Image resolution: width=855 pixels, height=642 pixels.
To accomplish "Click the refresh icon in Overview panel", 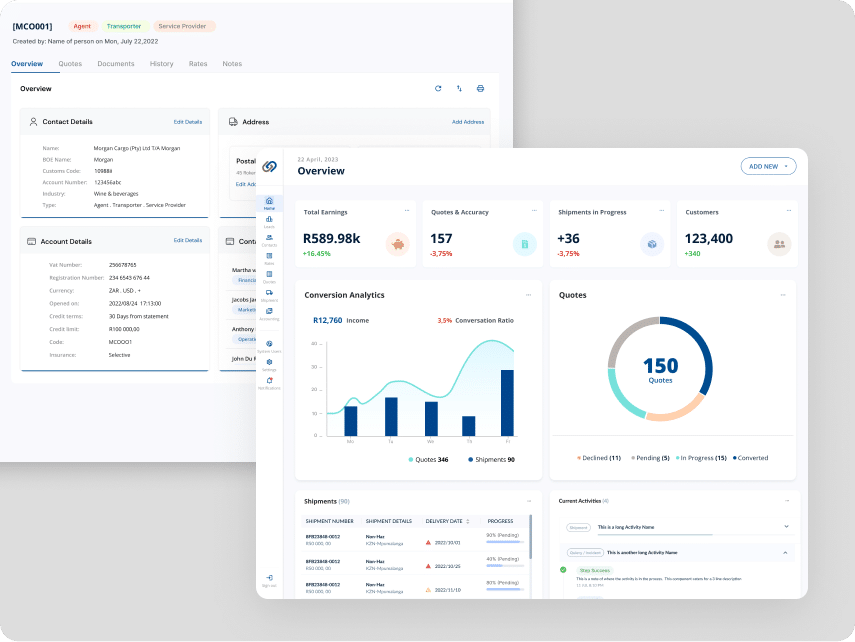I will coord(437,89).
